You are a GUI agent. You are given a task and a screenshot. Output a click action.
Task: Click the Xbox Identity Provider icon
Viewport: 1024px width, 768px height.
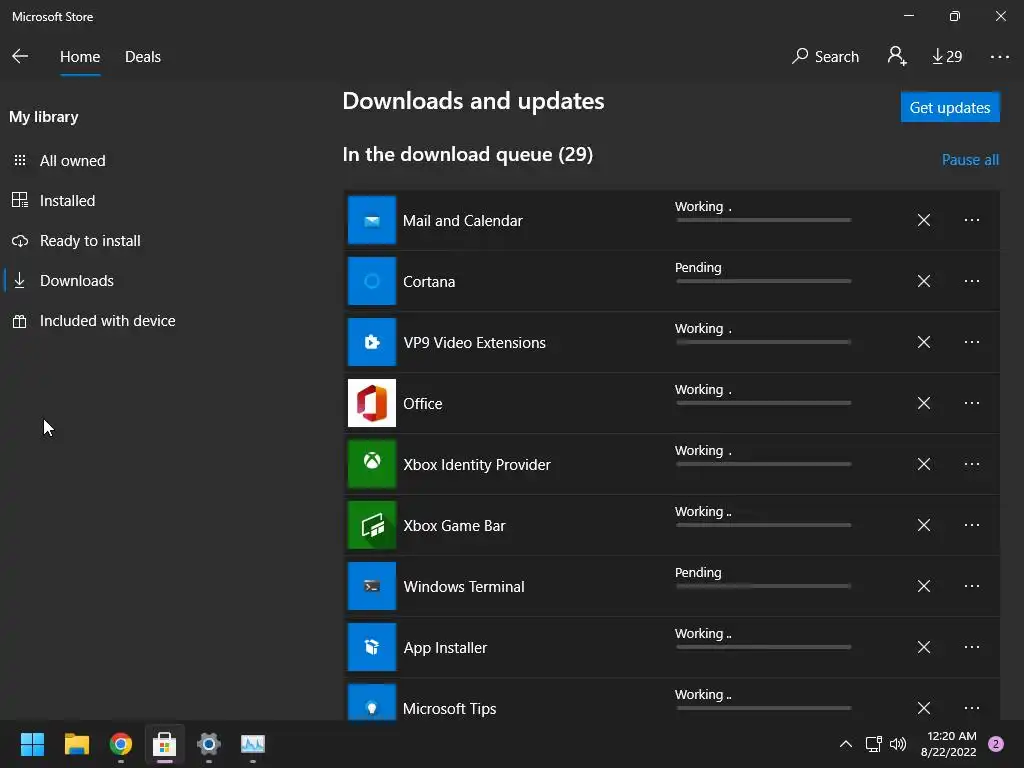(372, 464)
